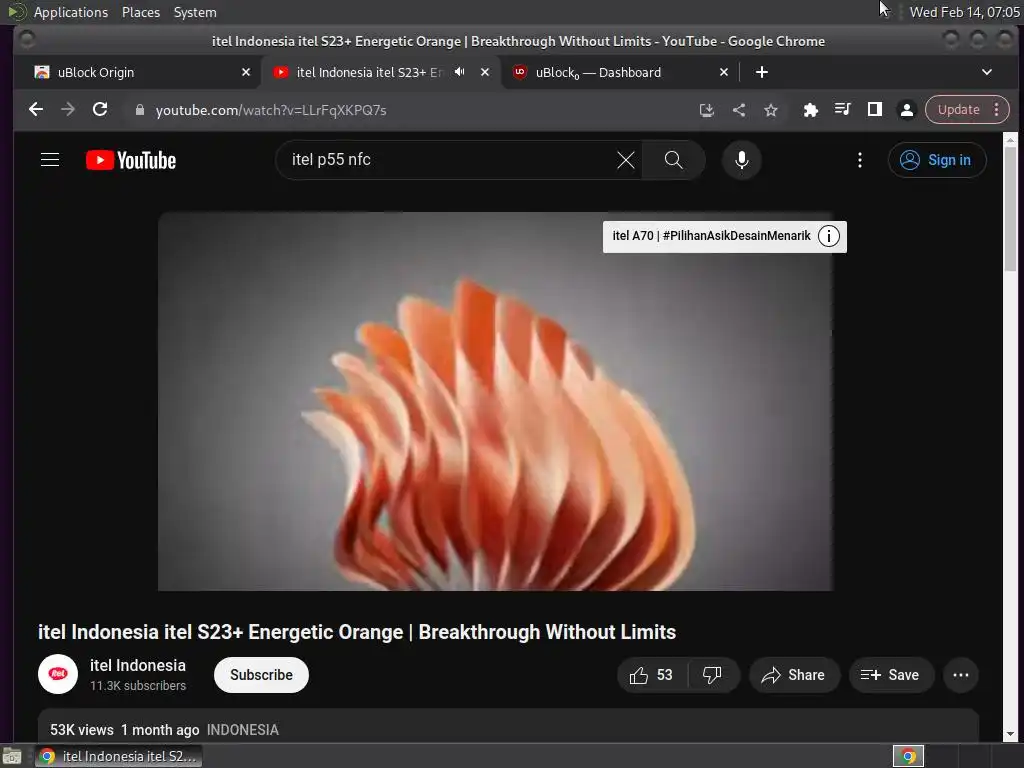This screenshot has width=1024, height=768.
Task: Open the System menu
Action: click(195, 12)
